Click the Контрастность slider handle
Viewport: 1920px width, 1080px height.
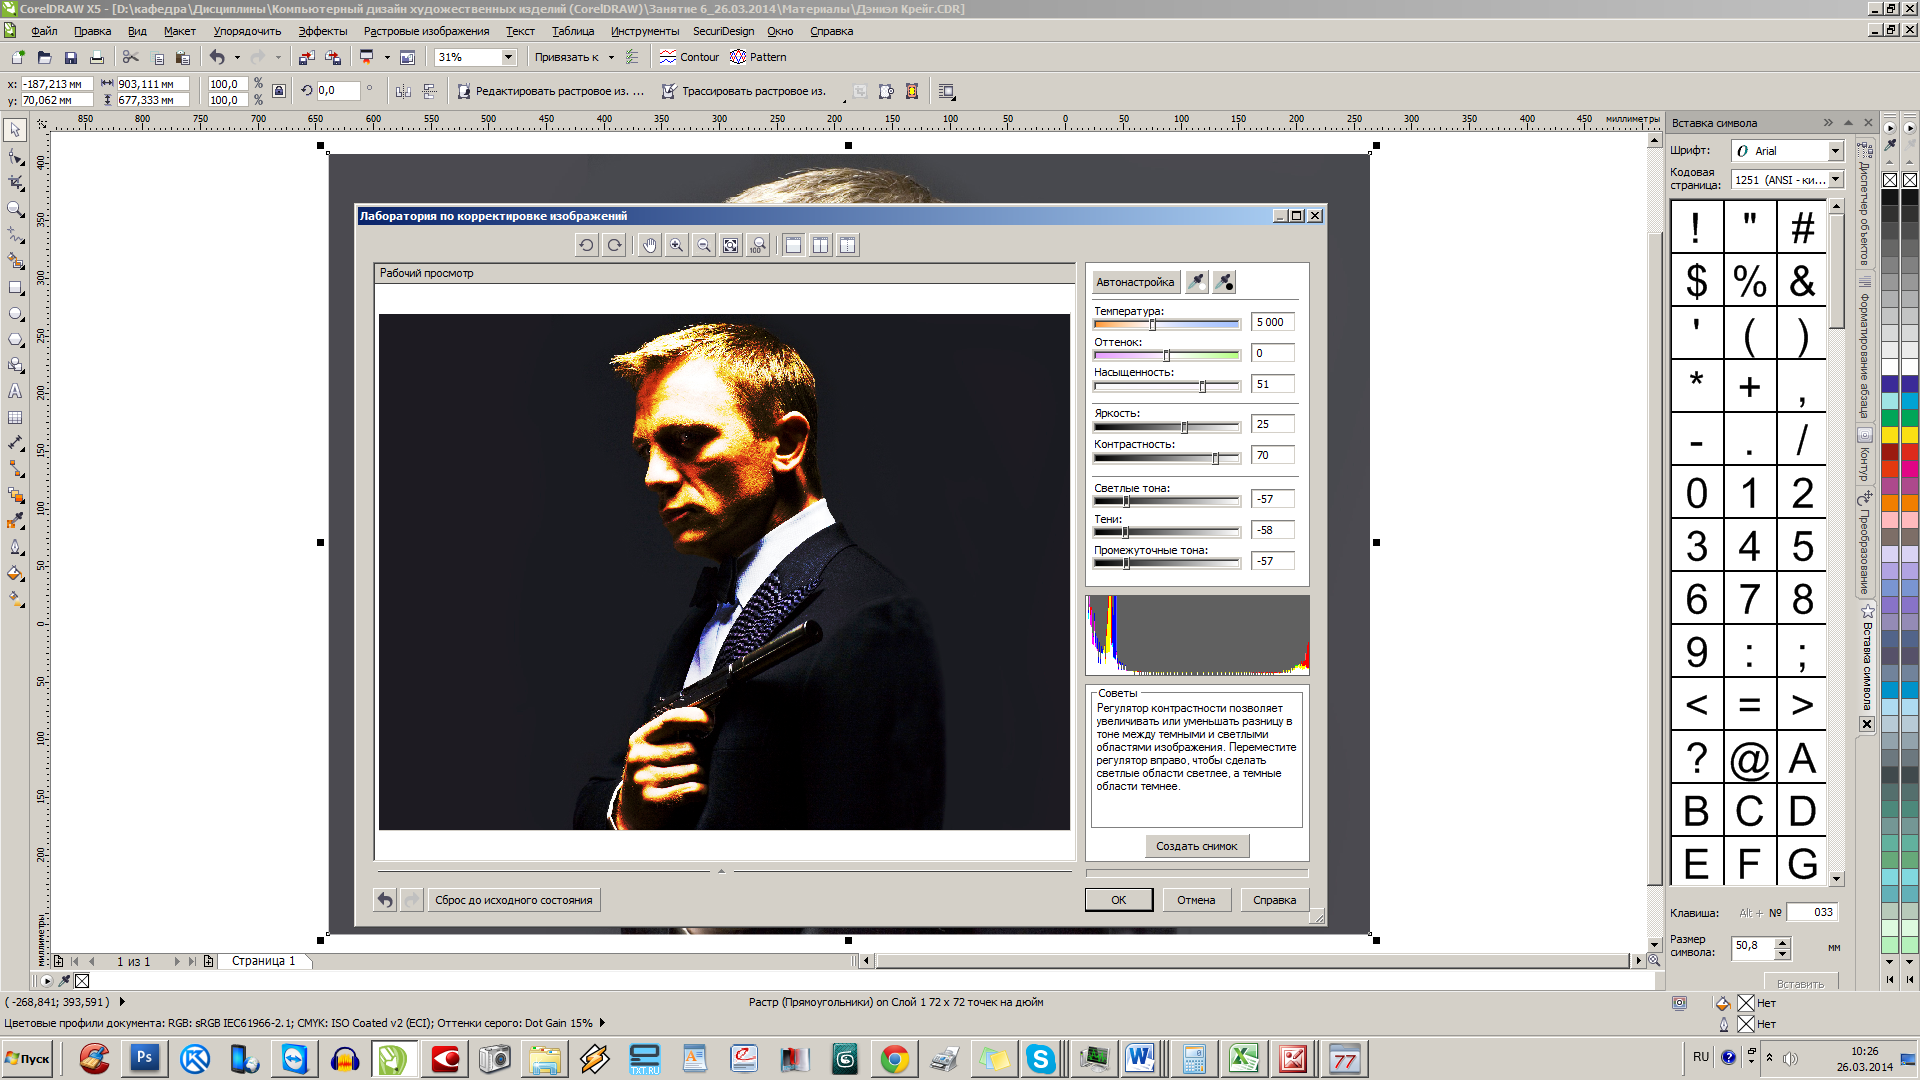click(1216, 458)
